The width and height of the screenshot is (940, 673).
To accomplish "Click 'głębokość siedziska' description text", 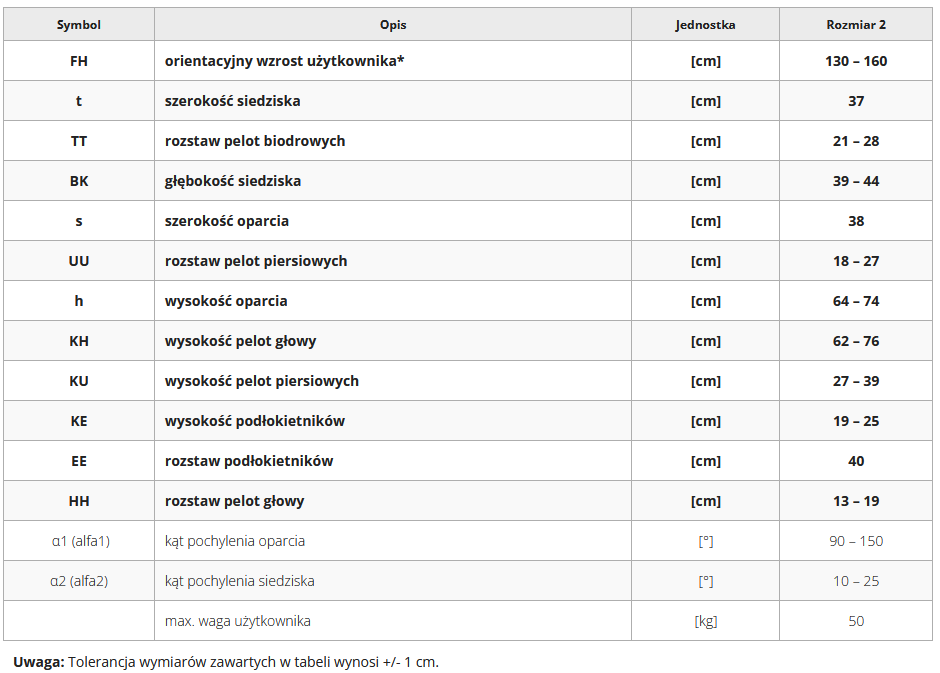I will coord(233,181).
